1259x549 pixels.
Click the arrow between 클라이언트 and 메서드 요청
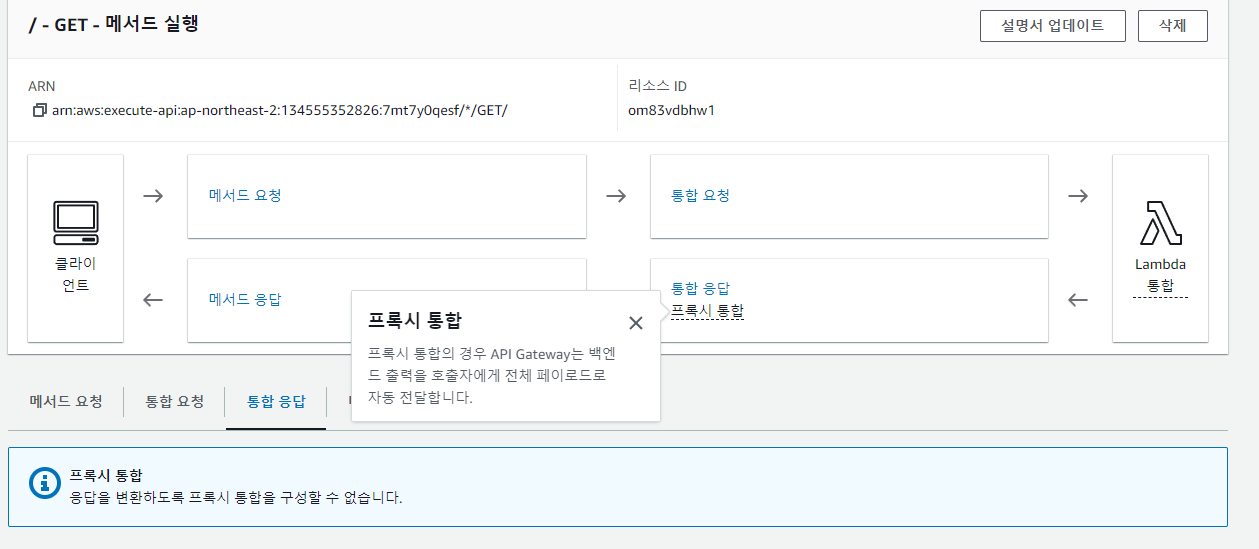tap(153, 196)
